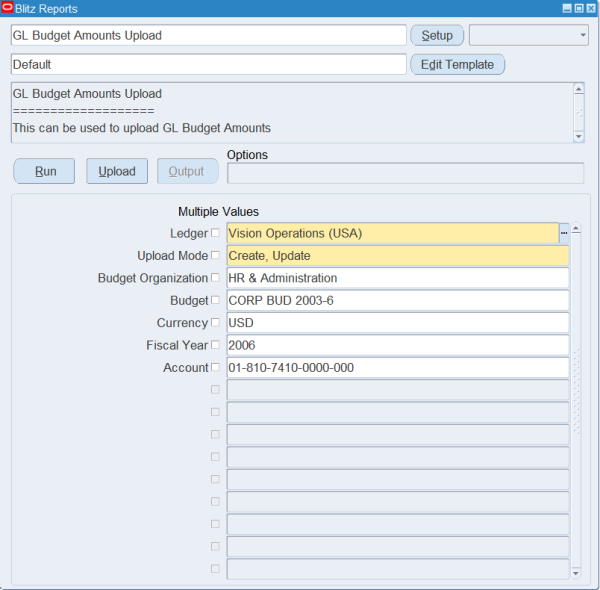Click the Upload button
Screen dimensions: 600x590
117,171
